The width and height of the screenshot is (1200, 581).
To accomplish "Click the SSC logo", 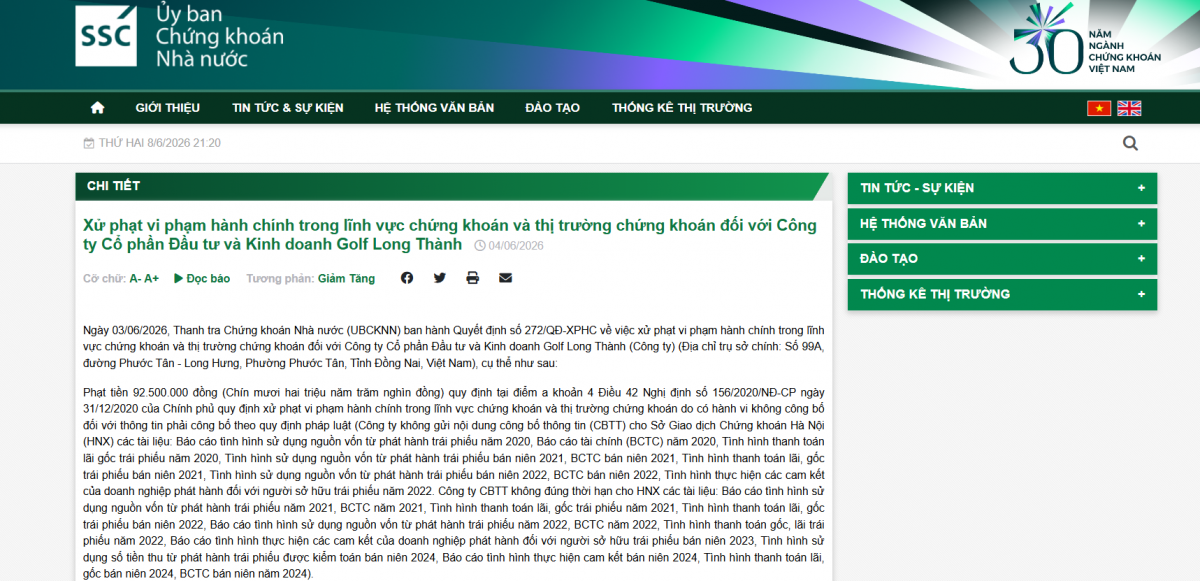I will (106, 36).
